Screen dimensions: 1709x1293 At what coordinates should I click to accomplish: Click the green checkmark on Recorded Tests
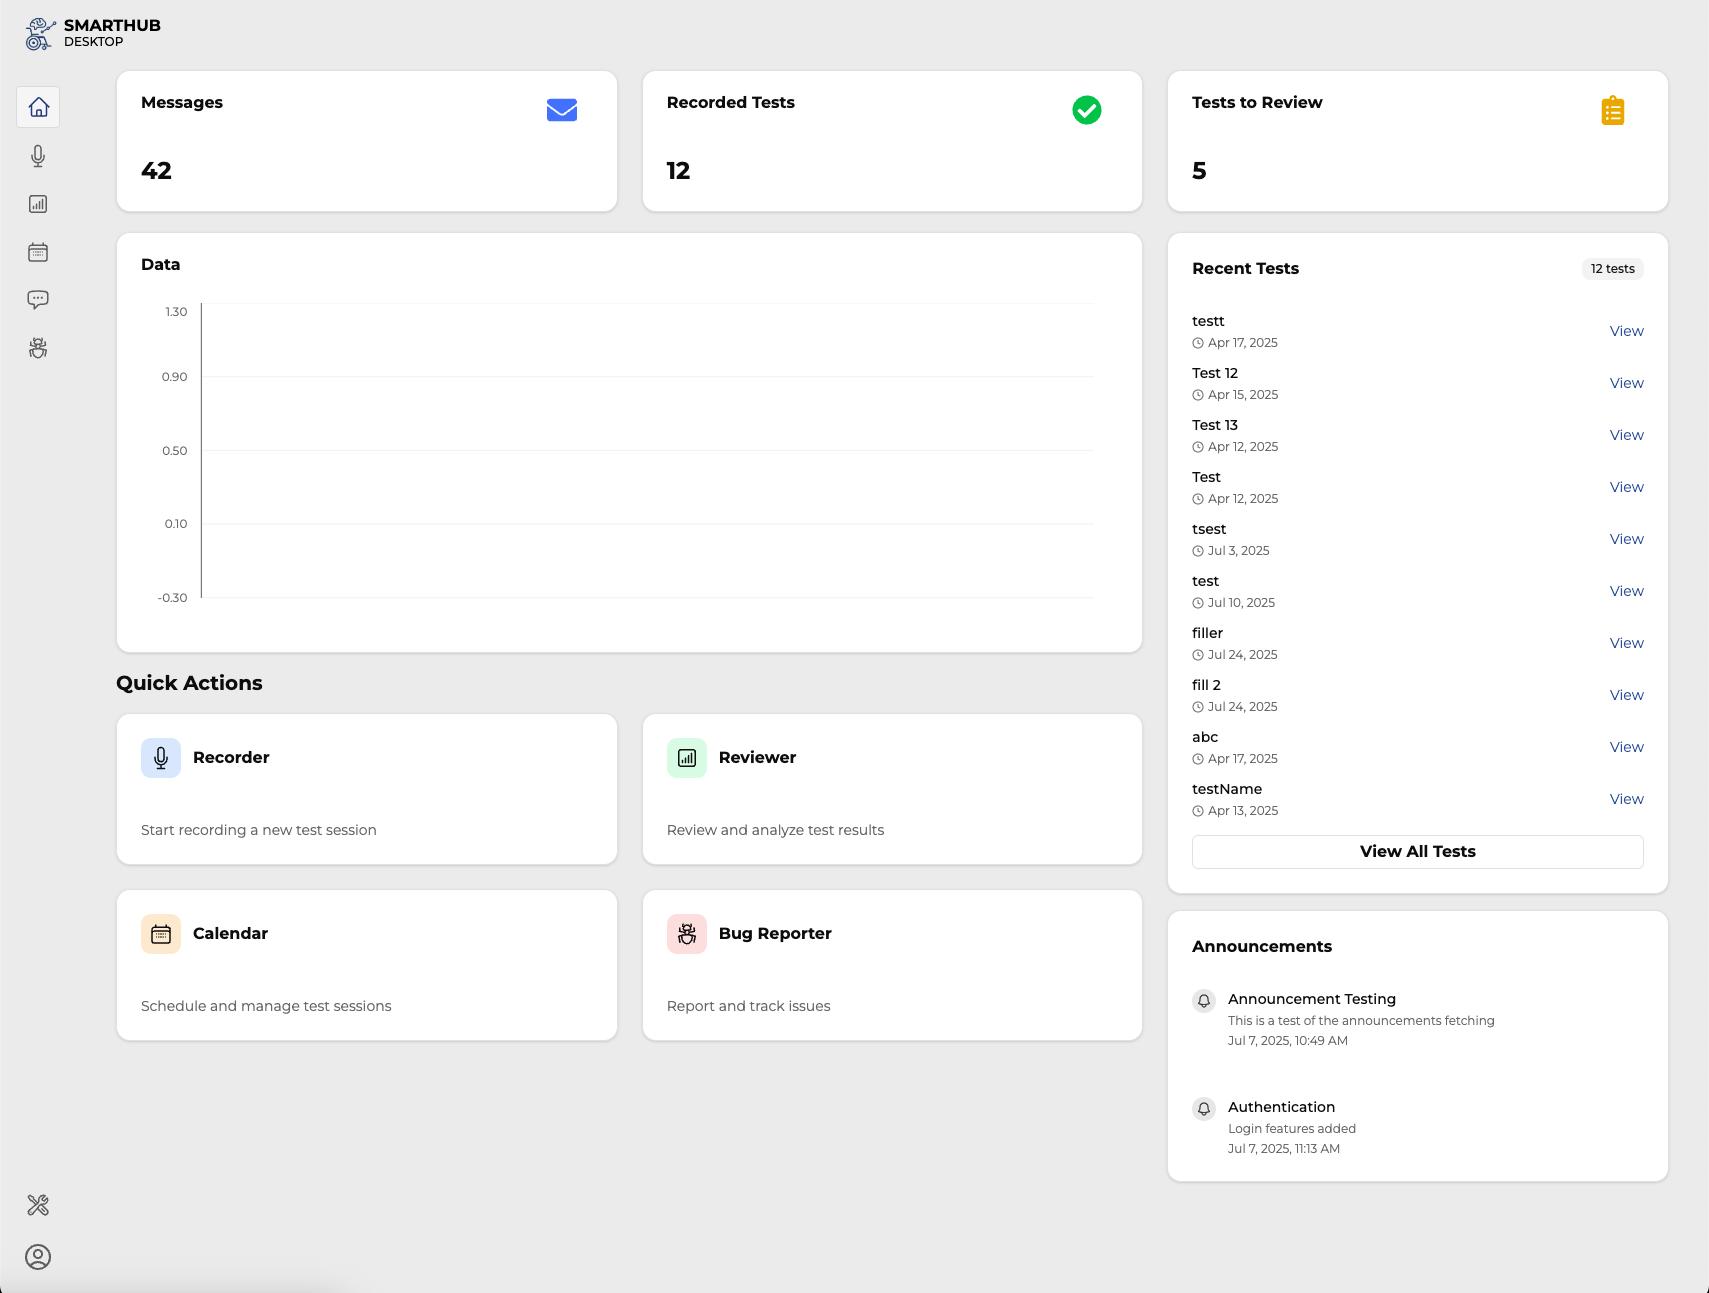pos(1087,110)
